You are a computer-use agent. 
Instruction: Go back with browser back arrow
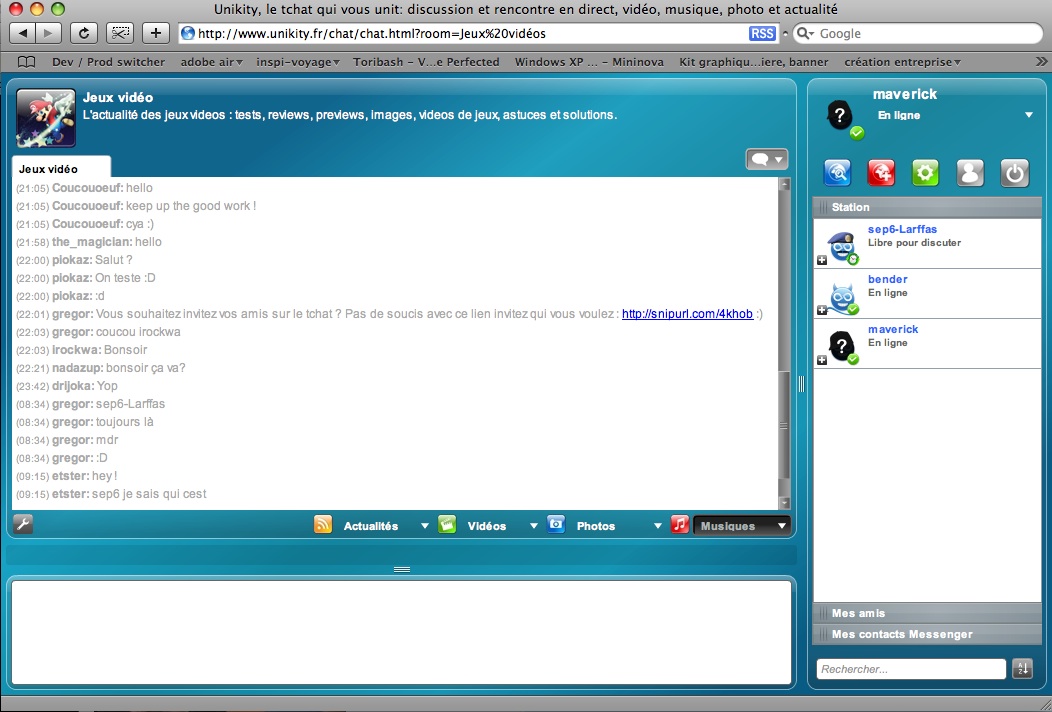[22, 33]
